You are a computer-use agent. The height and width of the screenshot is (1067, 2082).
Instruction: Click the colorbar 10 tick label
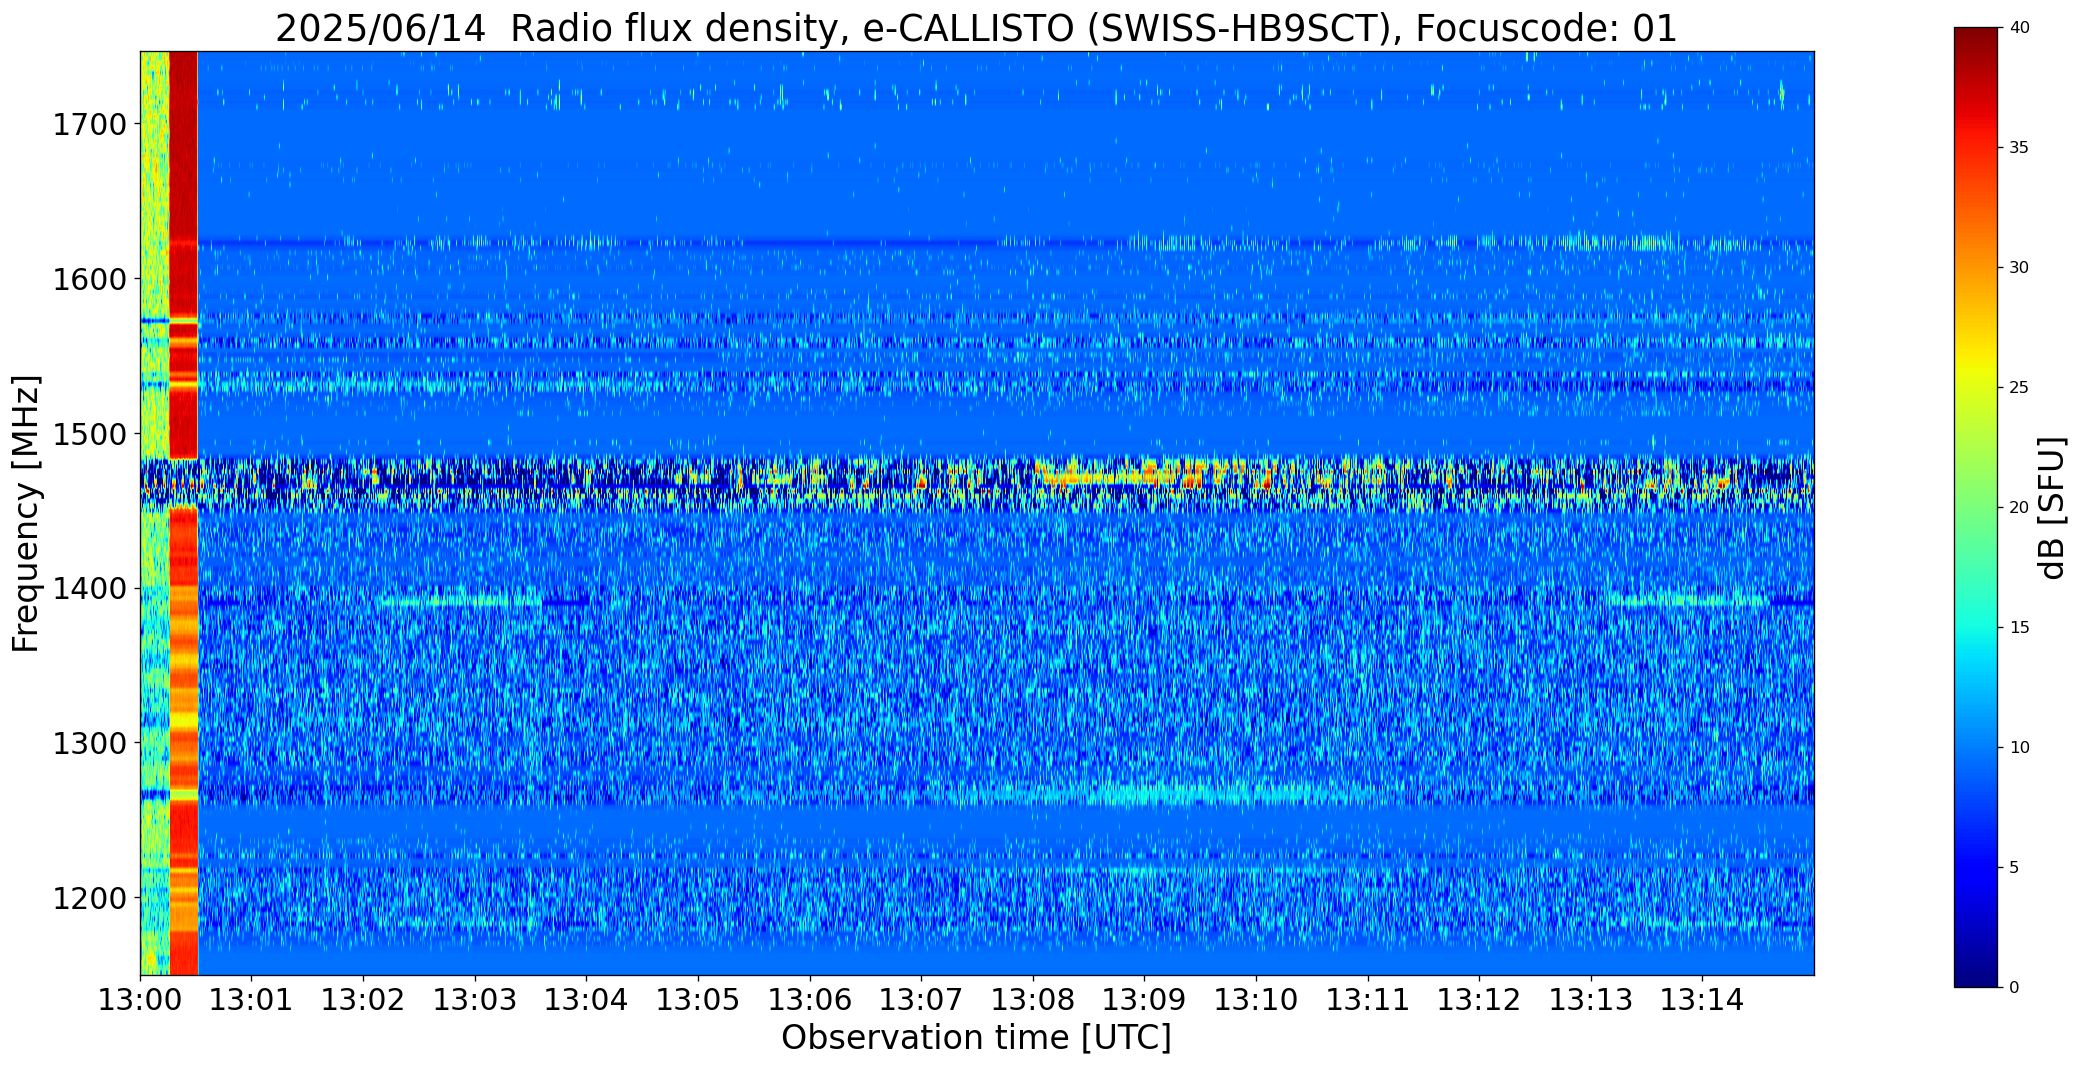(2019, 748)
